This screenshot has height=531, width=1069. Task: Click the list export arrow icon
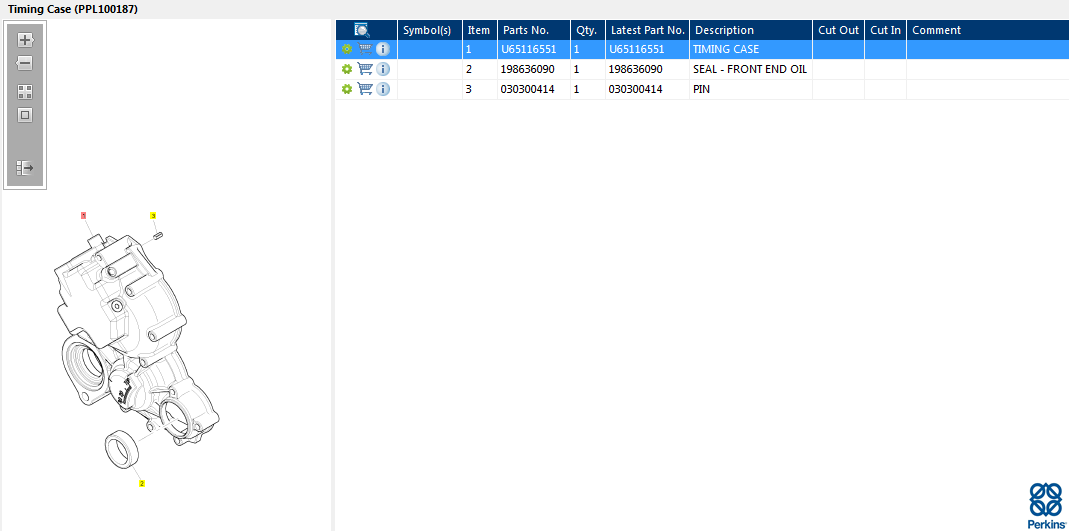pyautogui.click(x=25, y=168)
